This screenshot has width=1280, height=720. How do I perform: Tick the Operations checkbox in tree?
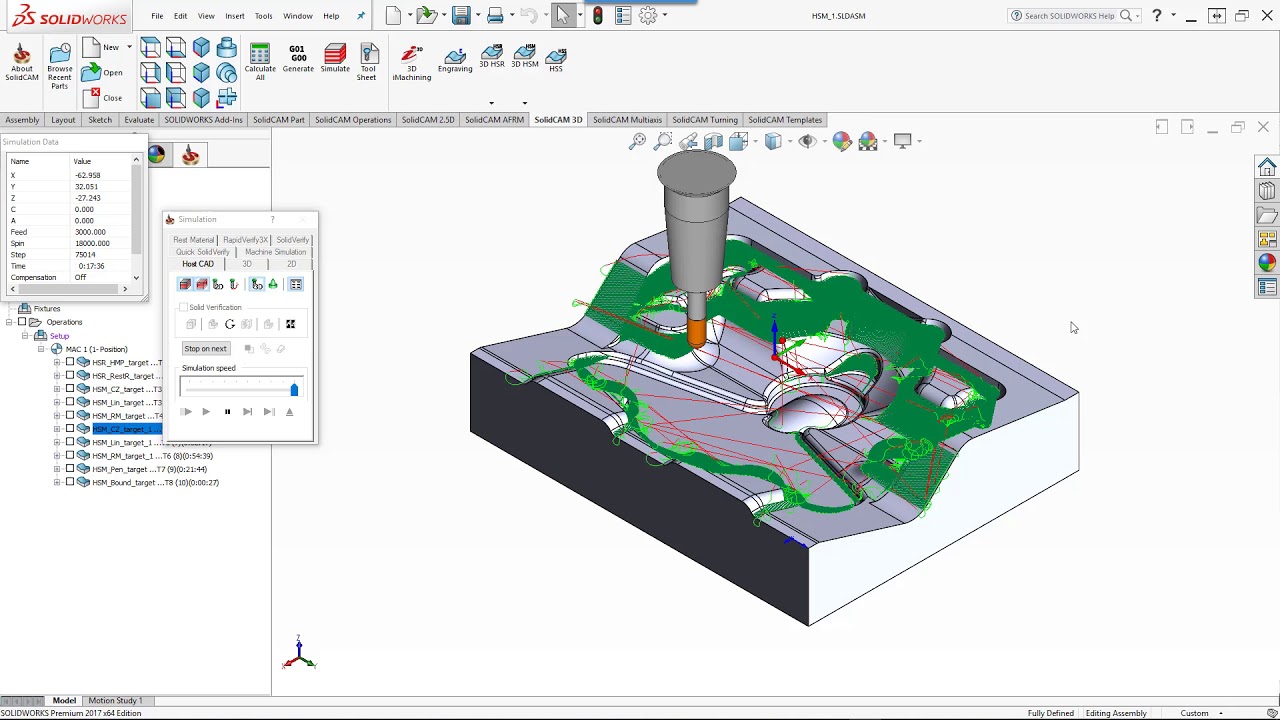[x=22, y=322]
